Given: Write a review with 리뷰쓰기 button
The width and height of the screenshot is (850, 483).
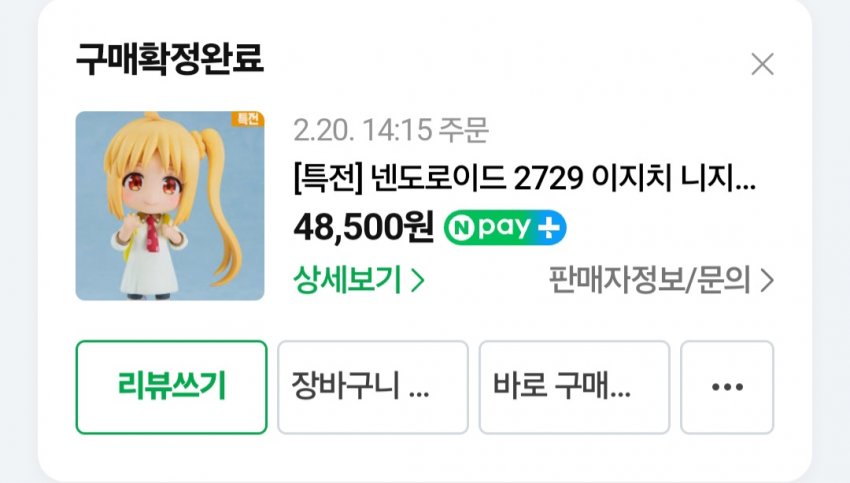Looking at the screenshot, I should 171,387.
